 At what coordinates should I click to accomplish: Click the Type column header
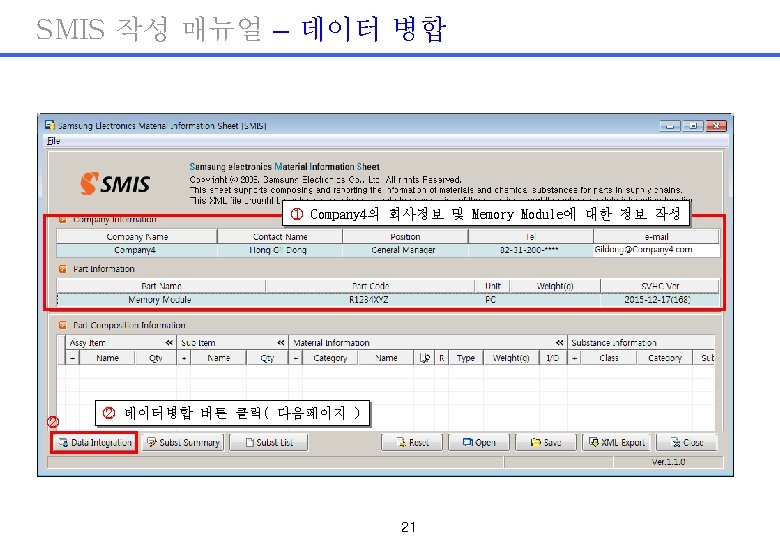(466, 358)
